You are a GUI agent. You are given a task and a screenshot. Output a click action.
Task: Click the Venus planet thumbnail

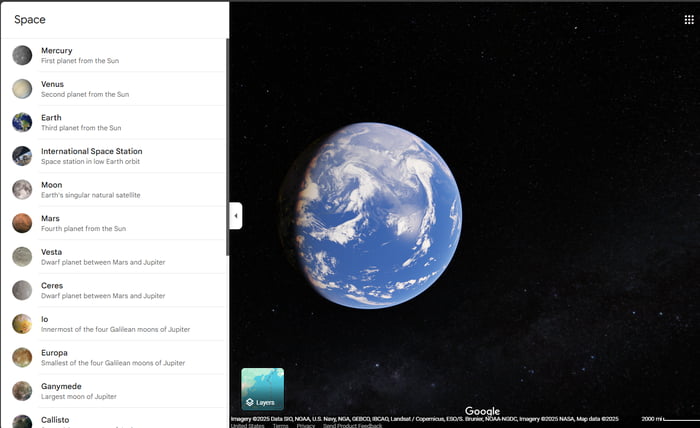(22, 89)
